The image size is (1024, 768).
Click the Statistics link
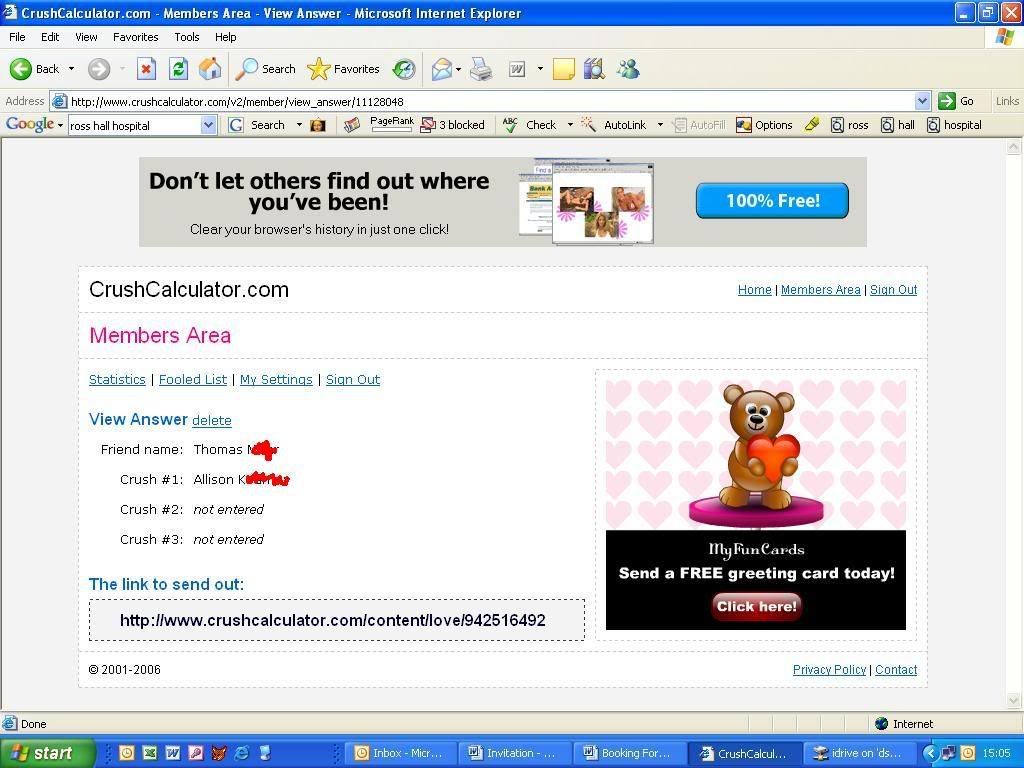click(x=117, y=379)
